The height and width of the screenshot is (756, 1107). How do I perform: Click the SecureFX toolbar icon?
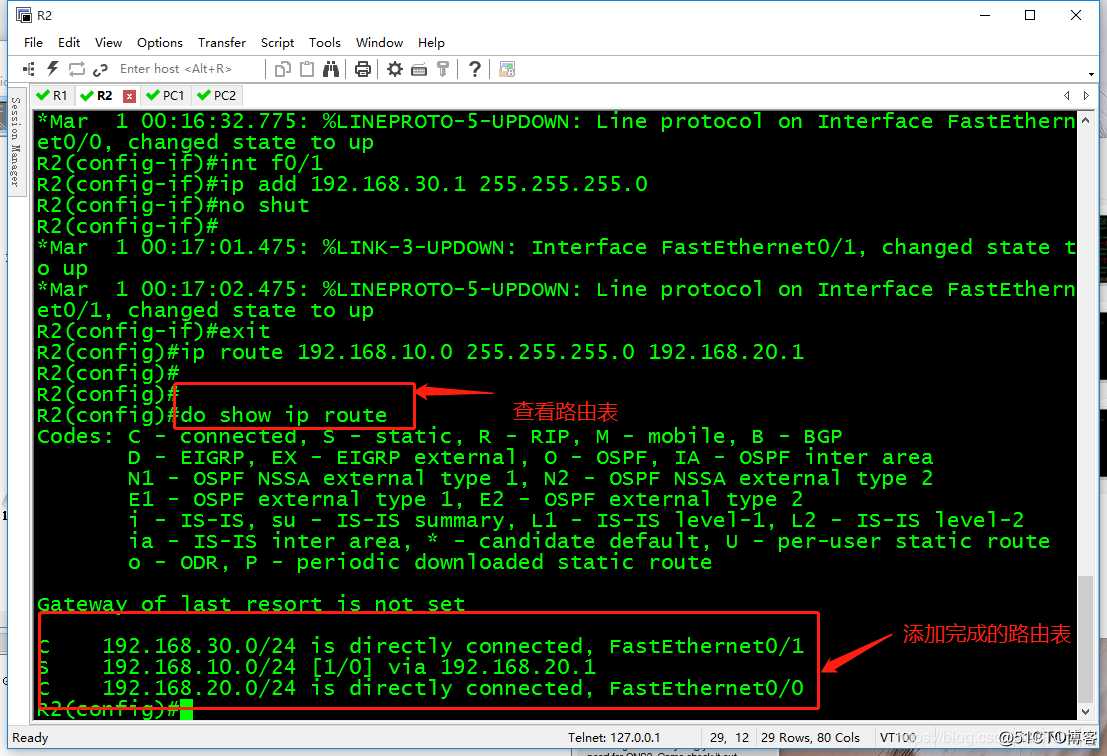507,68
